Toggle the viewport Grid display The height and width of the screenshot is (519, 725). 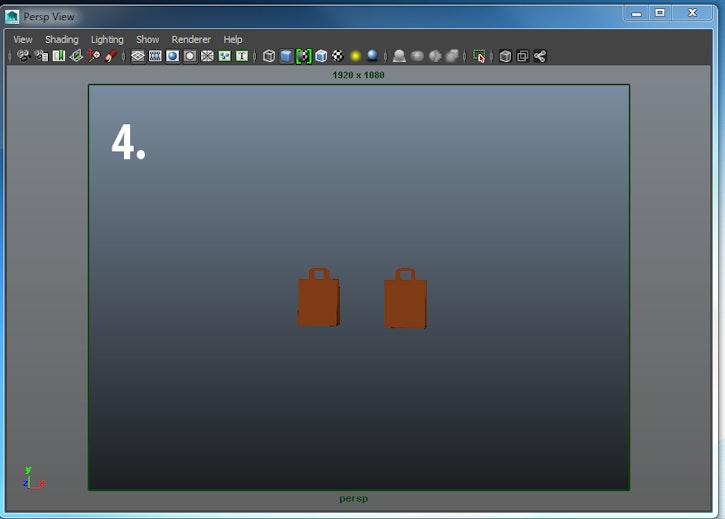point(138,56)
